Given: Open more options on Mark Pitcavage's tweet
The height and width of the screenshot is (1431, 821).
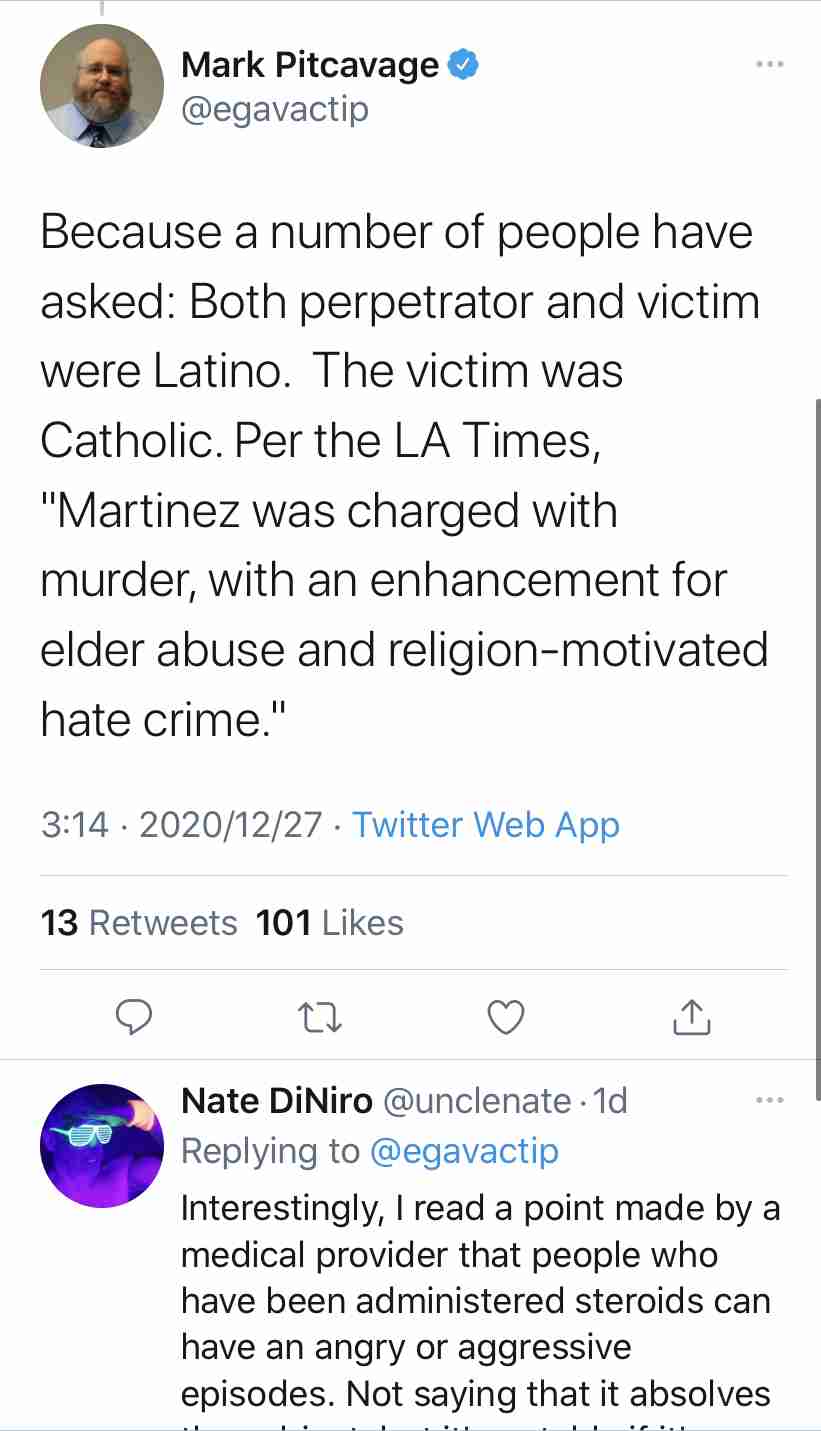Looking at the screenshot, I should click(x=769, y=65).
